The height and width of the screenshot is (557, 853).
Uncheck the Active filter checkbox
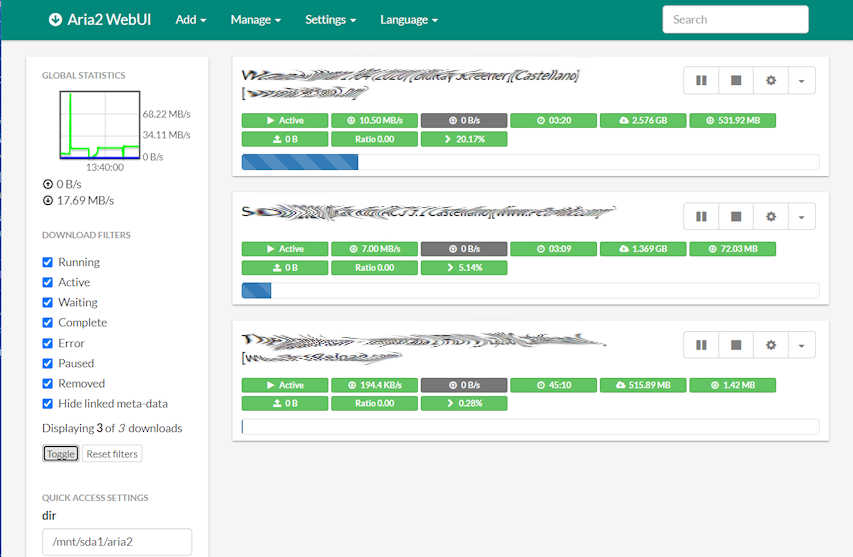[48, 282]
